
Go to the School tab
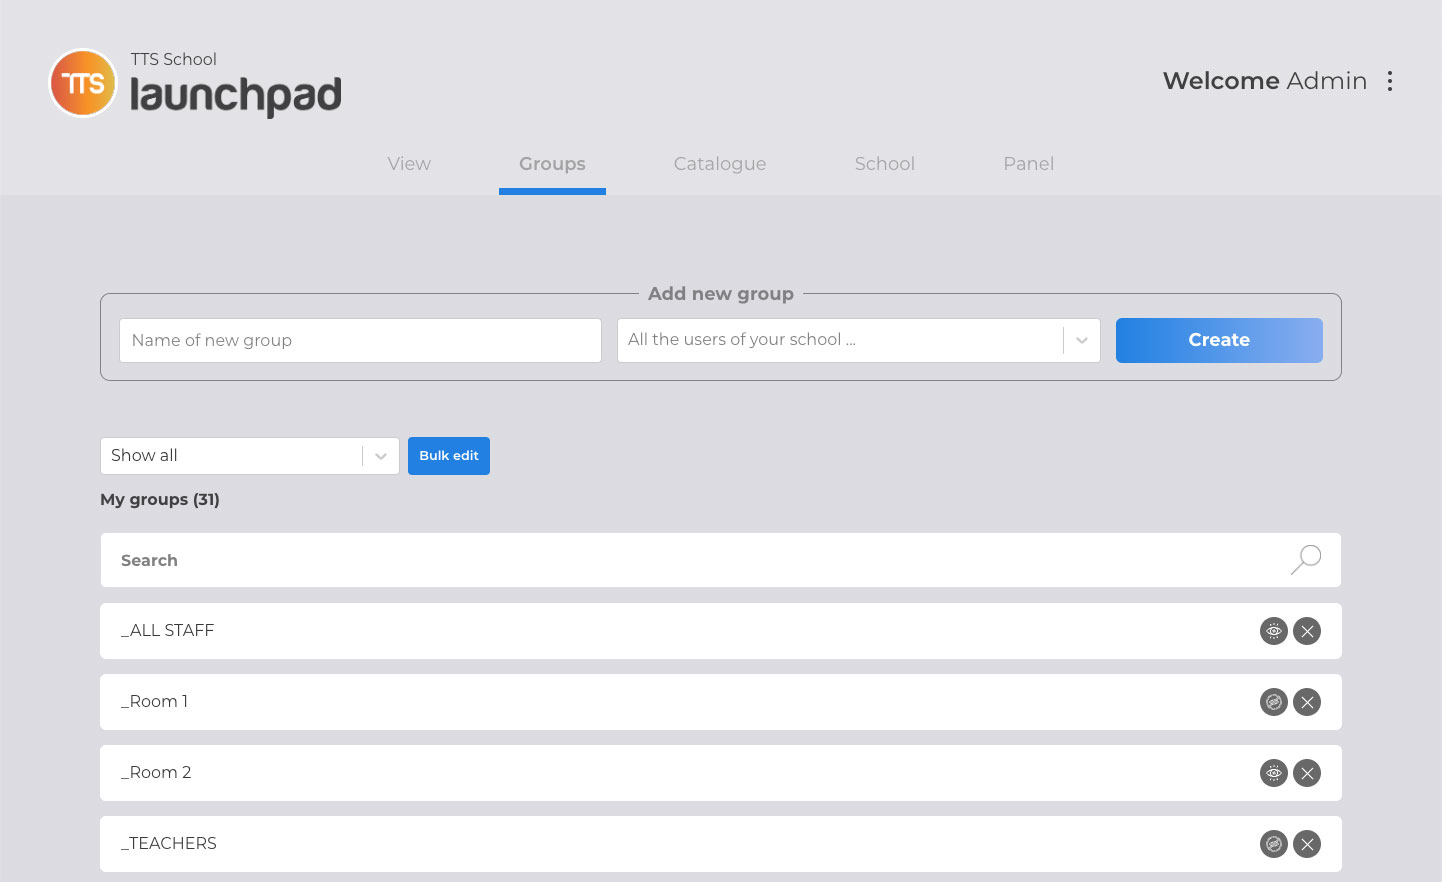point(885,164)
